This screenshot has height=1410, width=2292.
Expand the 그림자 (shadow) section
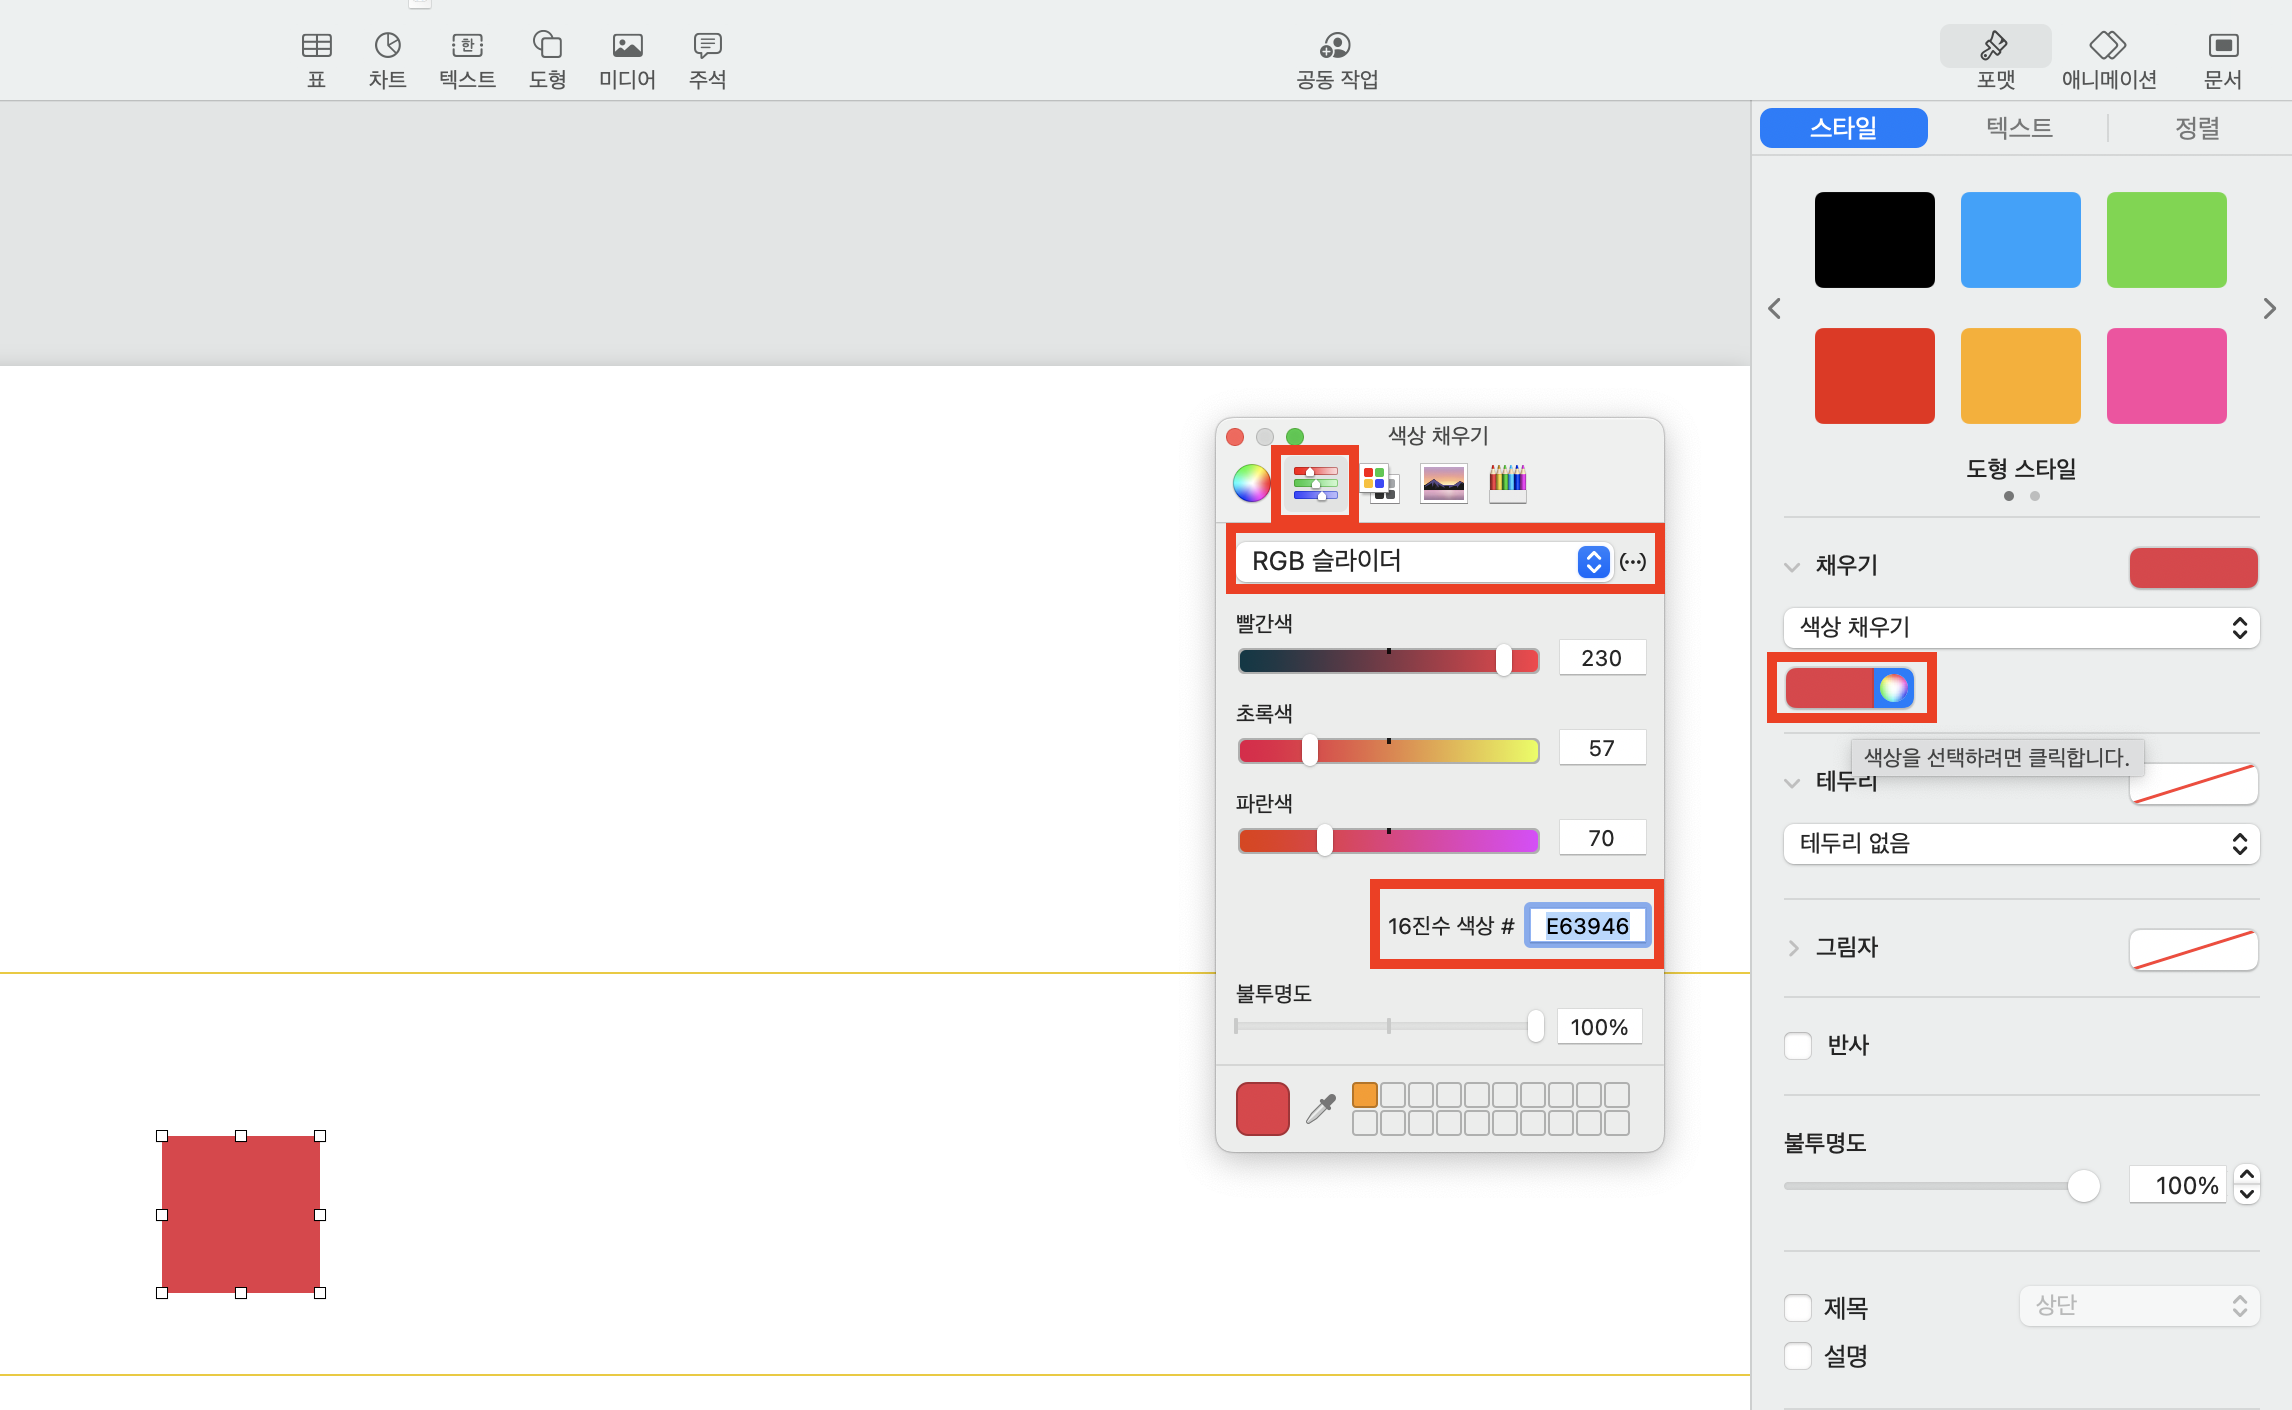(x=1793, y=948)
